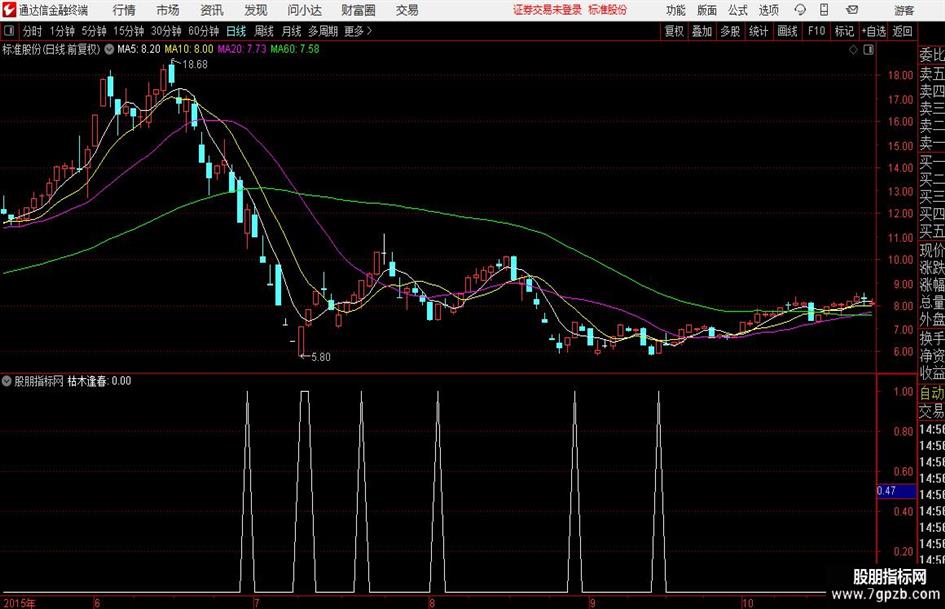945x609 pixels.
Task: Click the 现价 row in the quote panel
Action: (x=932, y=250)
